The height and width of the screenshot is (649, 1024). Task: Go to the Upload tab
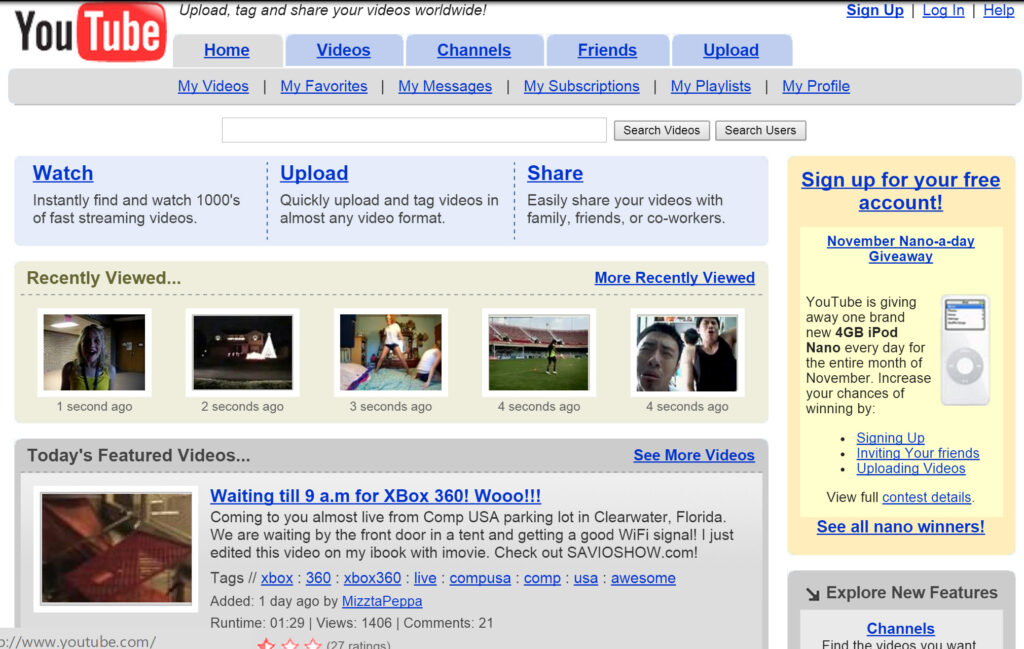point(731,50)
